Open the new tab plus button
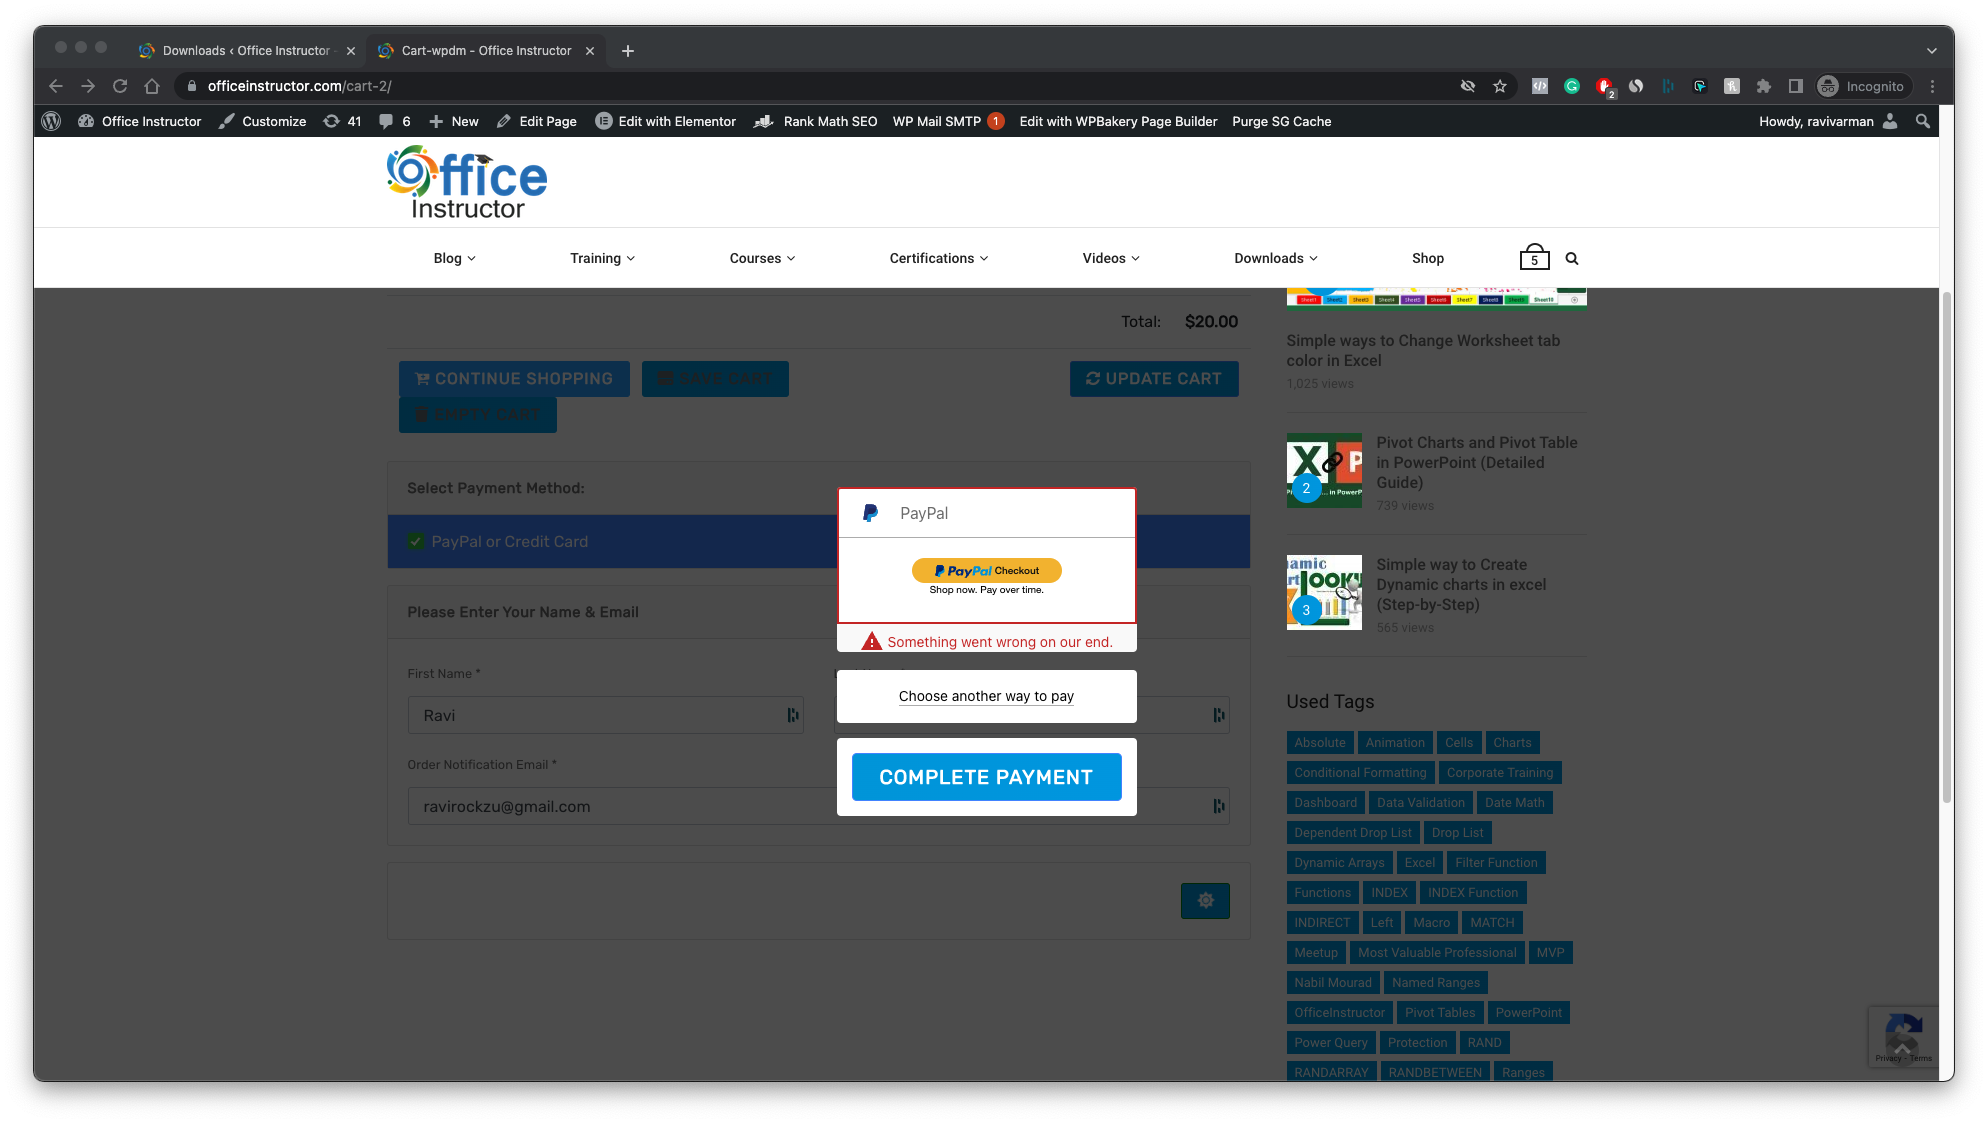Screen dimensions: 1988x1123 pos(628,51)
